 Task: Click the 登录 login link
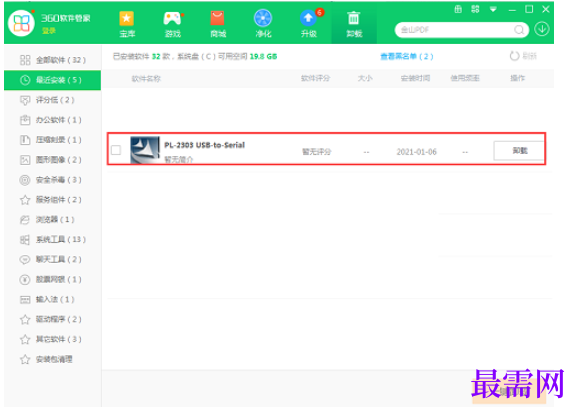tap(49, 31)
